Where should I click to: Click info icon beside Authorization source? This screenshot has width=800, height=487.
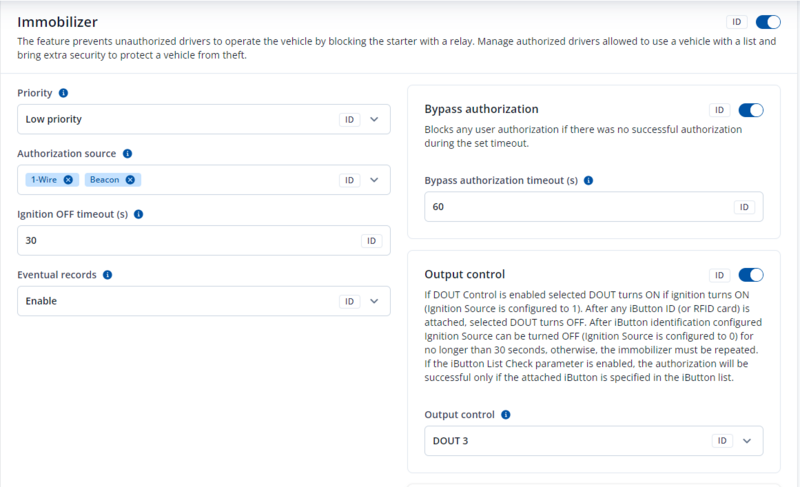128,154
